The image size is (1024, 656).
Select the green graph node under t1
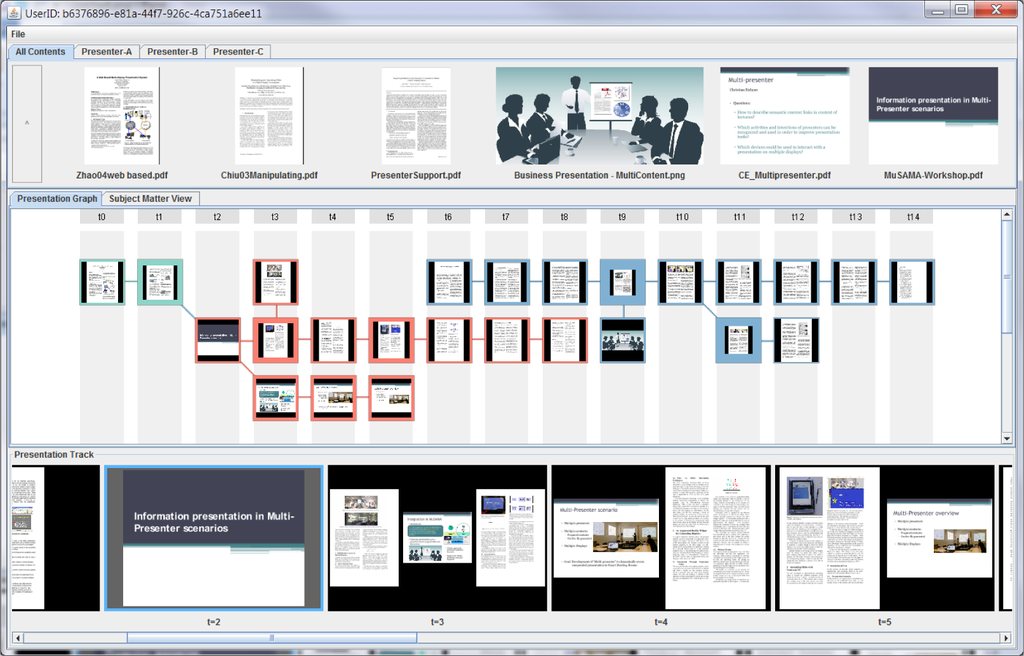pyautogui.click(x=160, y=282)
